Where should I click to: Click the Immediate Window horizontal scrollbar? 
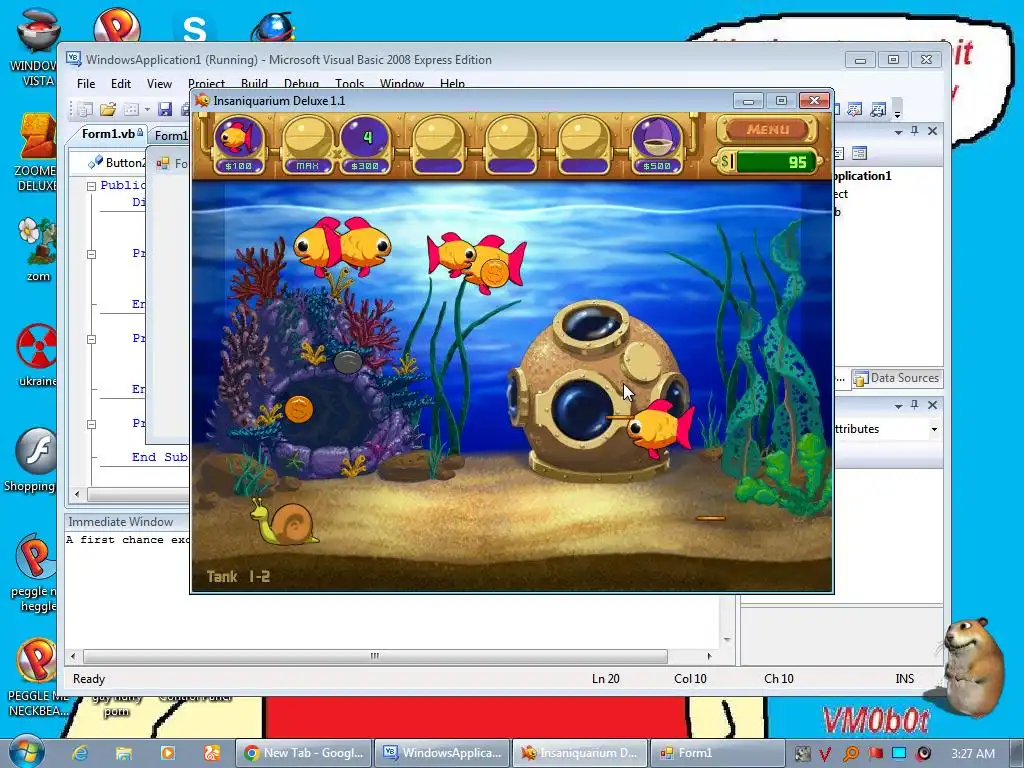(x=376, y=656)
